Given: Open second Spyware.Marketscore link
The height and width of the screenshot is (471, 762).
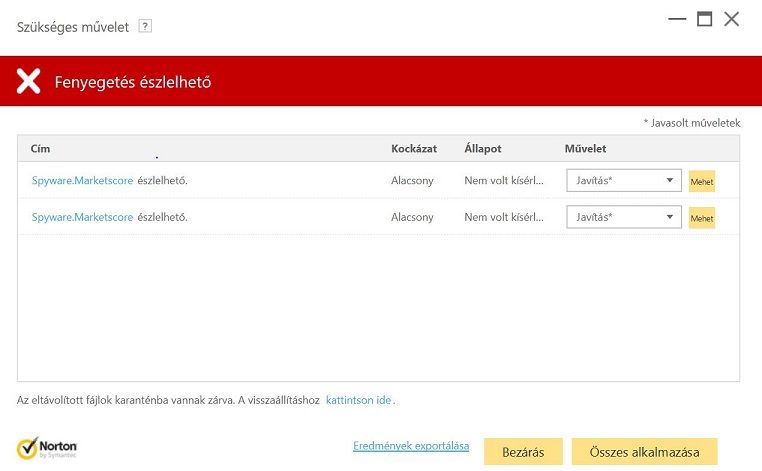Looking at the screenshot, I should (x=82, y=217).
